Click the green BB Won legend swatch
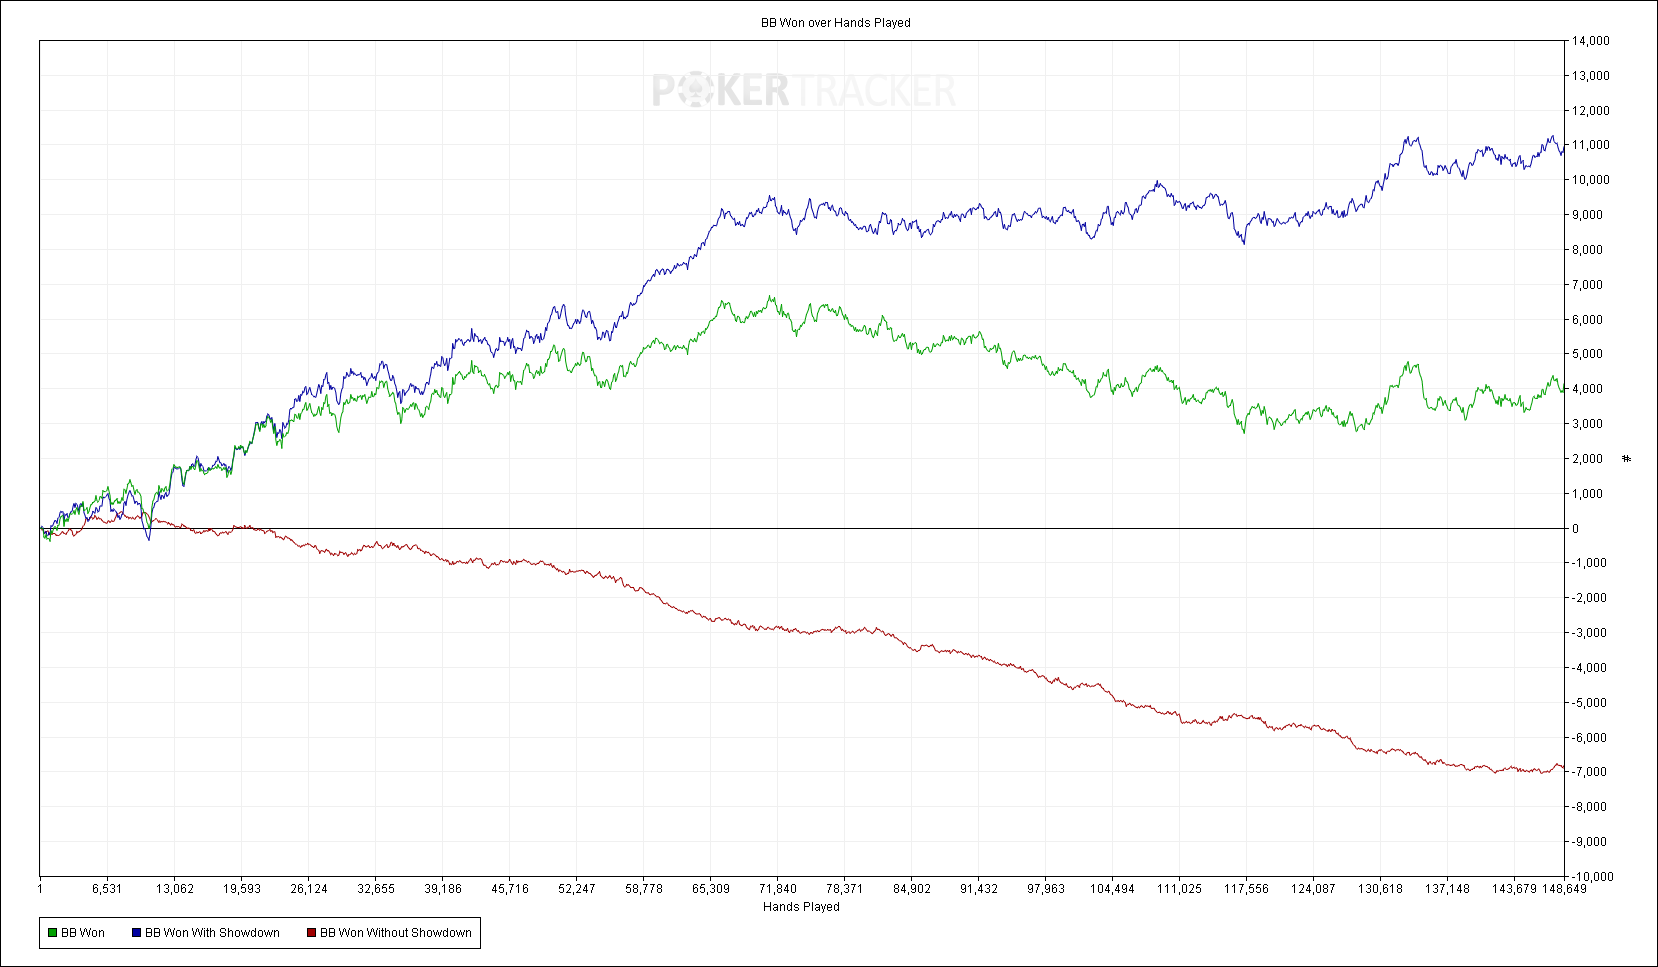 [52, 933]
